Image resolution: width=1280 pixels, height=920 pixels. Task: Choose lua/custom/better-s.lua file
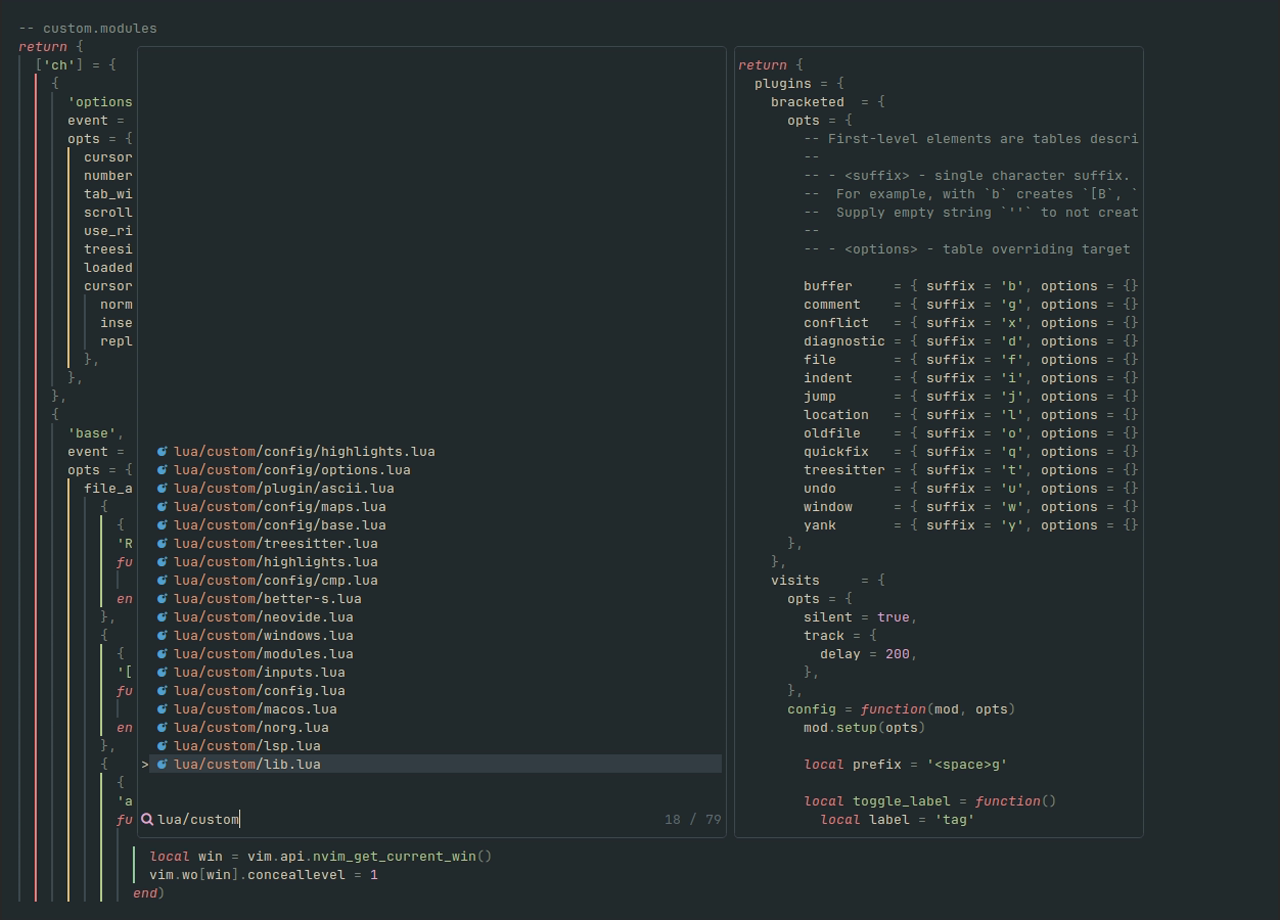click(268, 599)
